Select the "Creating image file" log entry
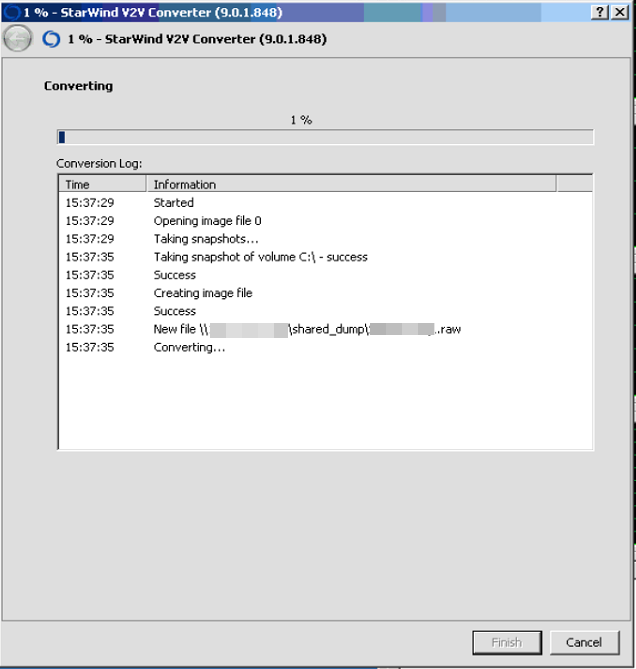The height and width of the screenshot is (669, 636). tap(202, 293)
